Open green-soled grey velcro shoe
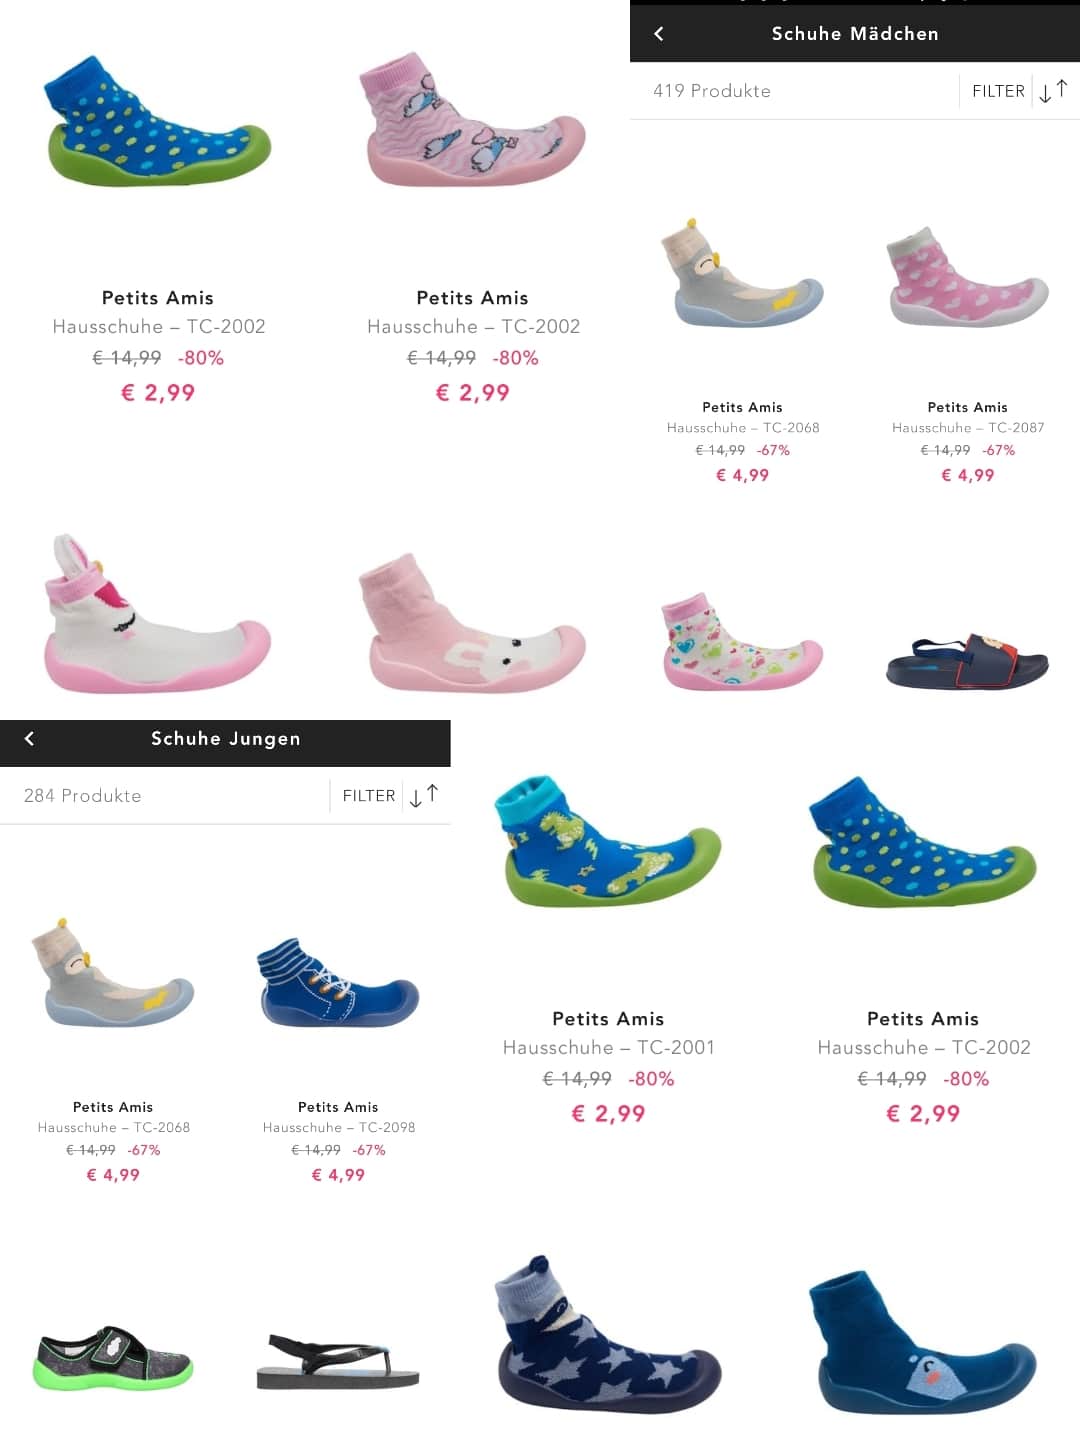 click(x=113, y=1358)
